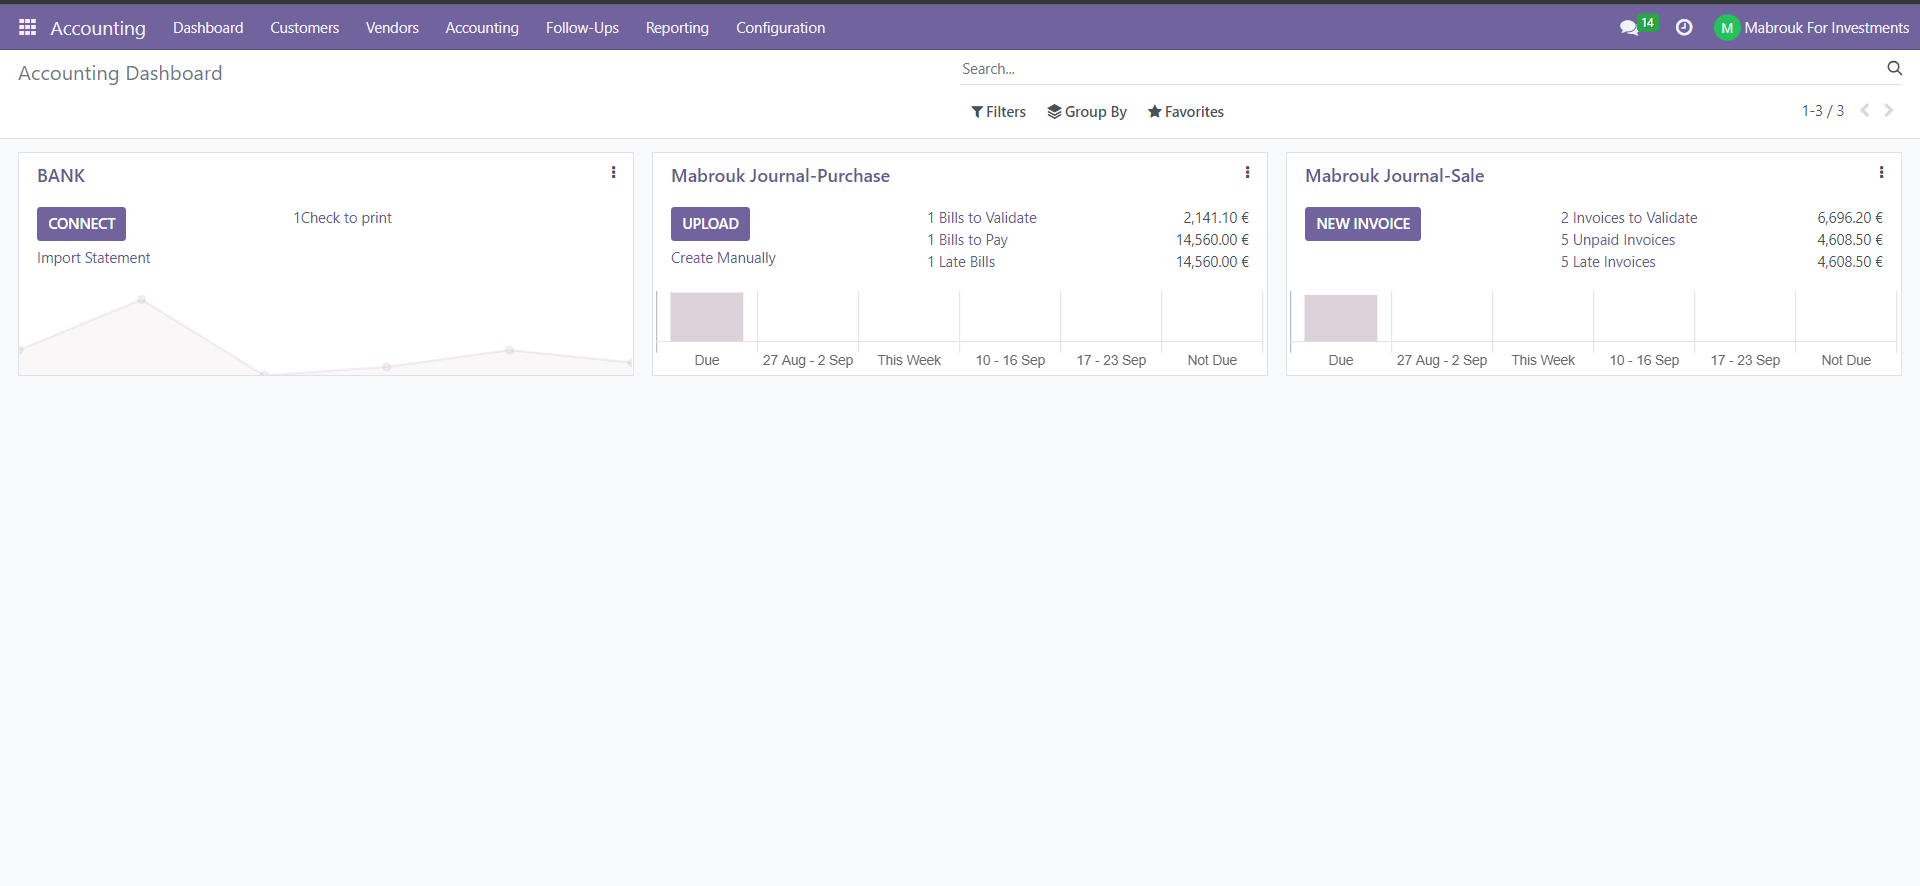Open 5 Unpaid Invoices

(x=1618, y=240)
